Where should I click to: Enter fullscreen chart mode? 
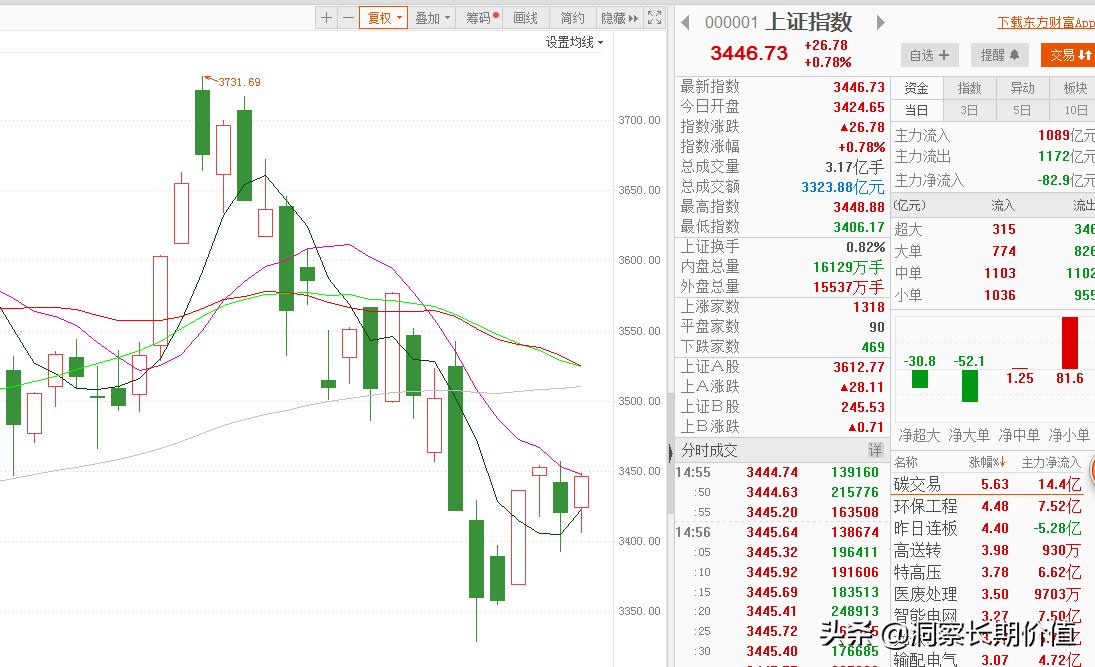pos(654,18)
